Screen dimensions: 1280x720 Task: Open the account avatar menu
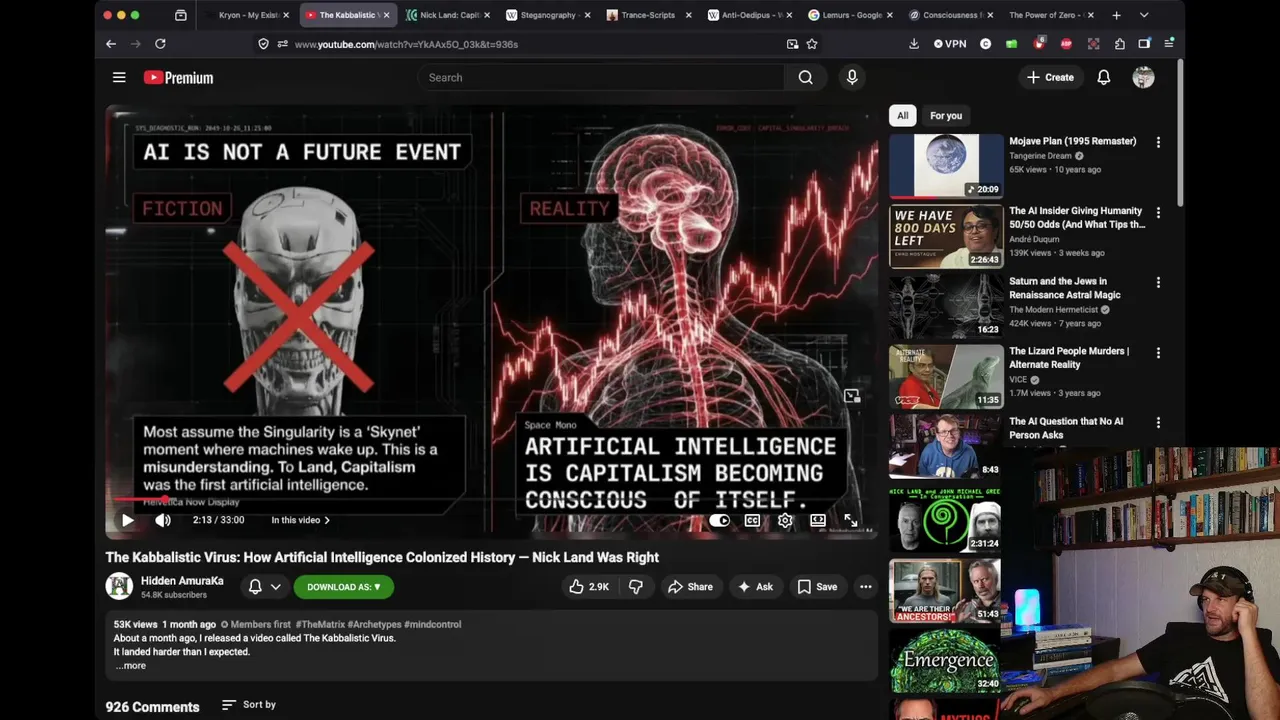1143,77
